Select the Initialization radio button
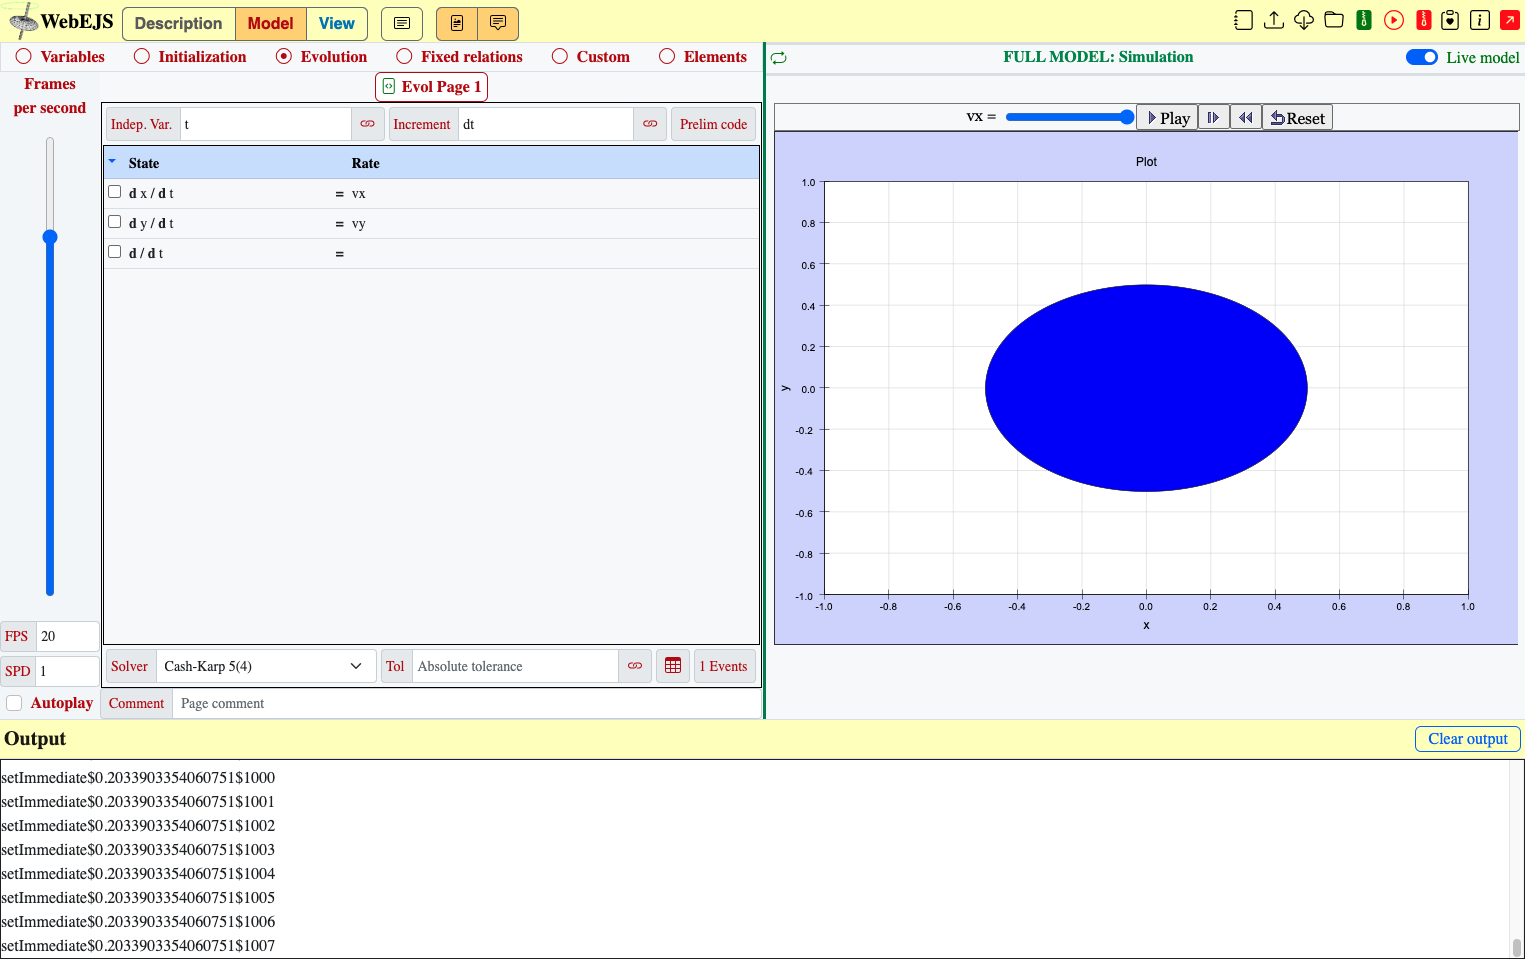The width and height of the screenshot is (1525, 959). (x=142, y=57)
